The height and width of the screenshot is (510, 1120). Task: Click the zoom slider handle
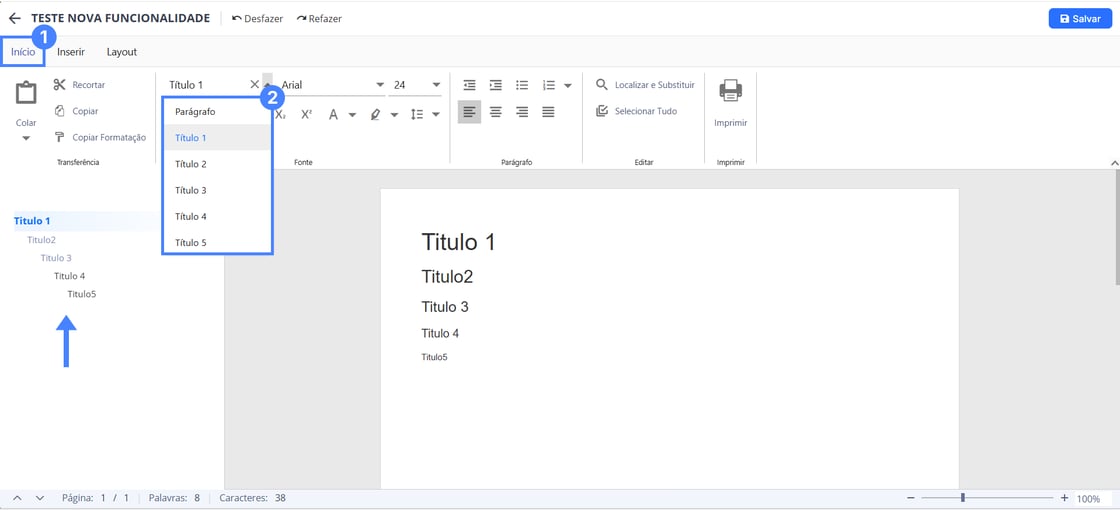963,498
